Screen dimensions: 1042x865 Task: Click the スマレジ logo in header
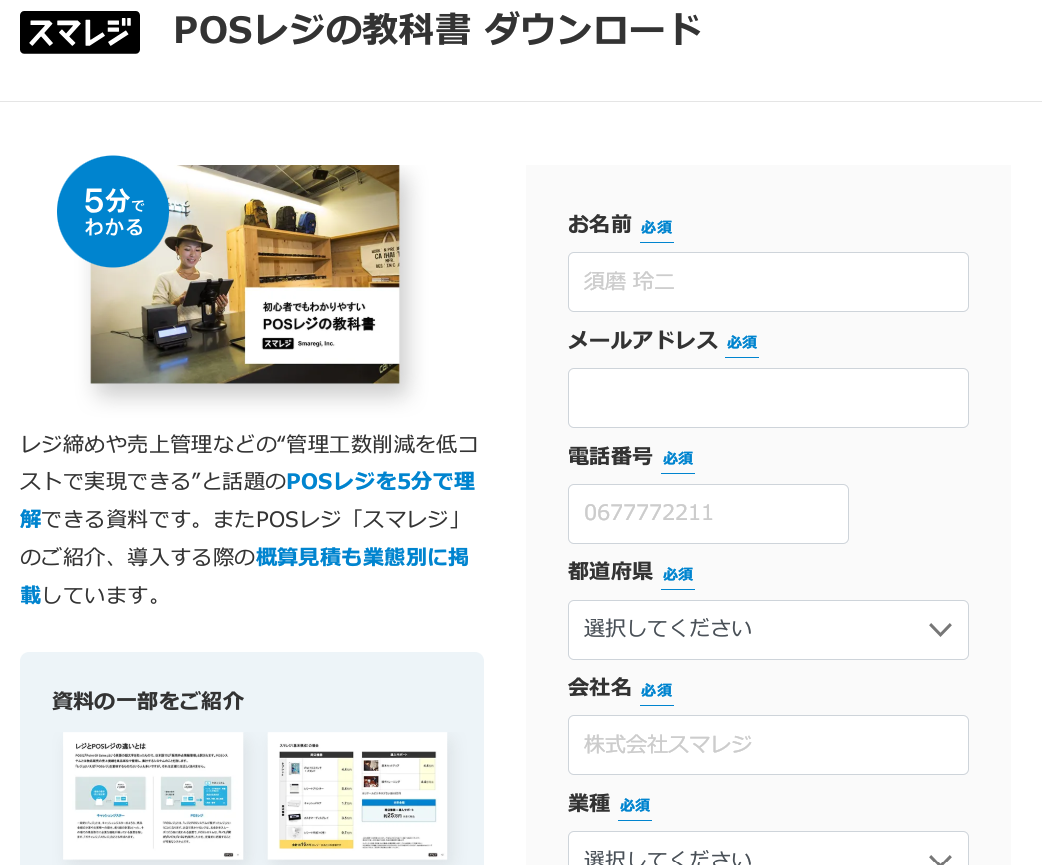pos(80,32)
